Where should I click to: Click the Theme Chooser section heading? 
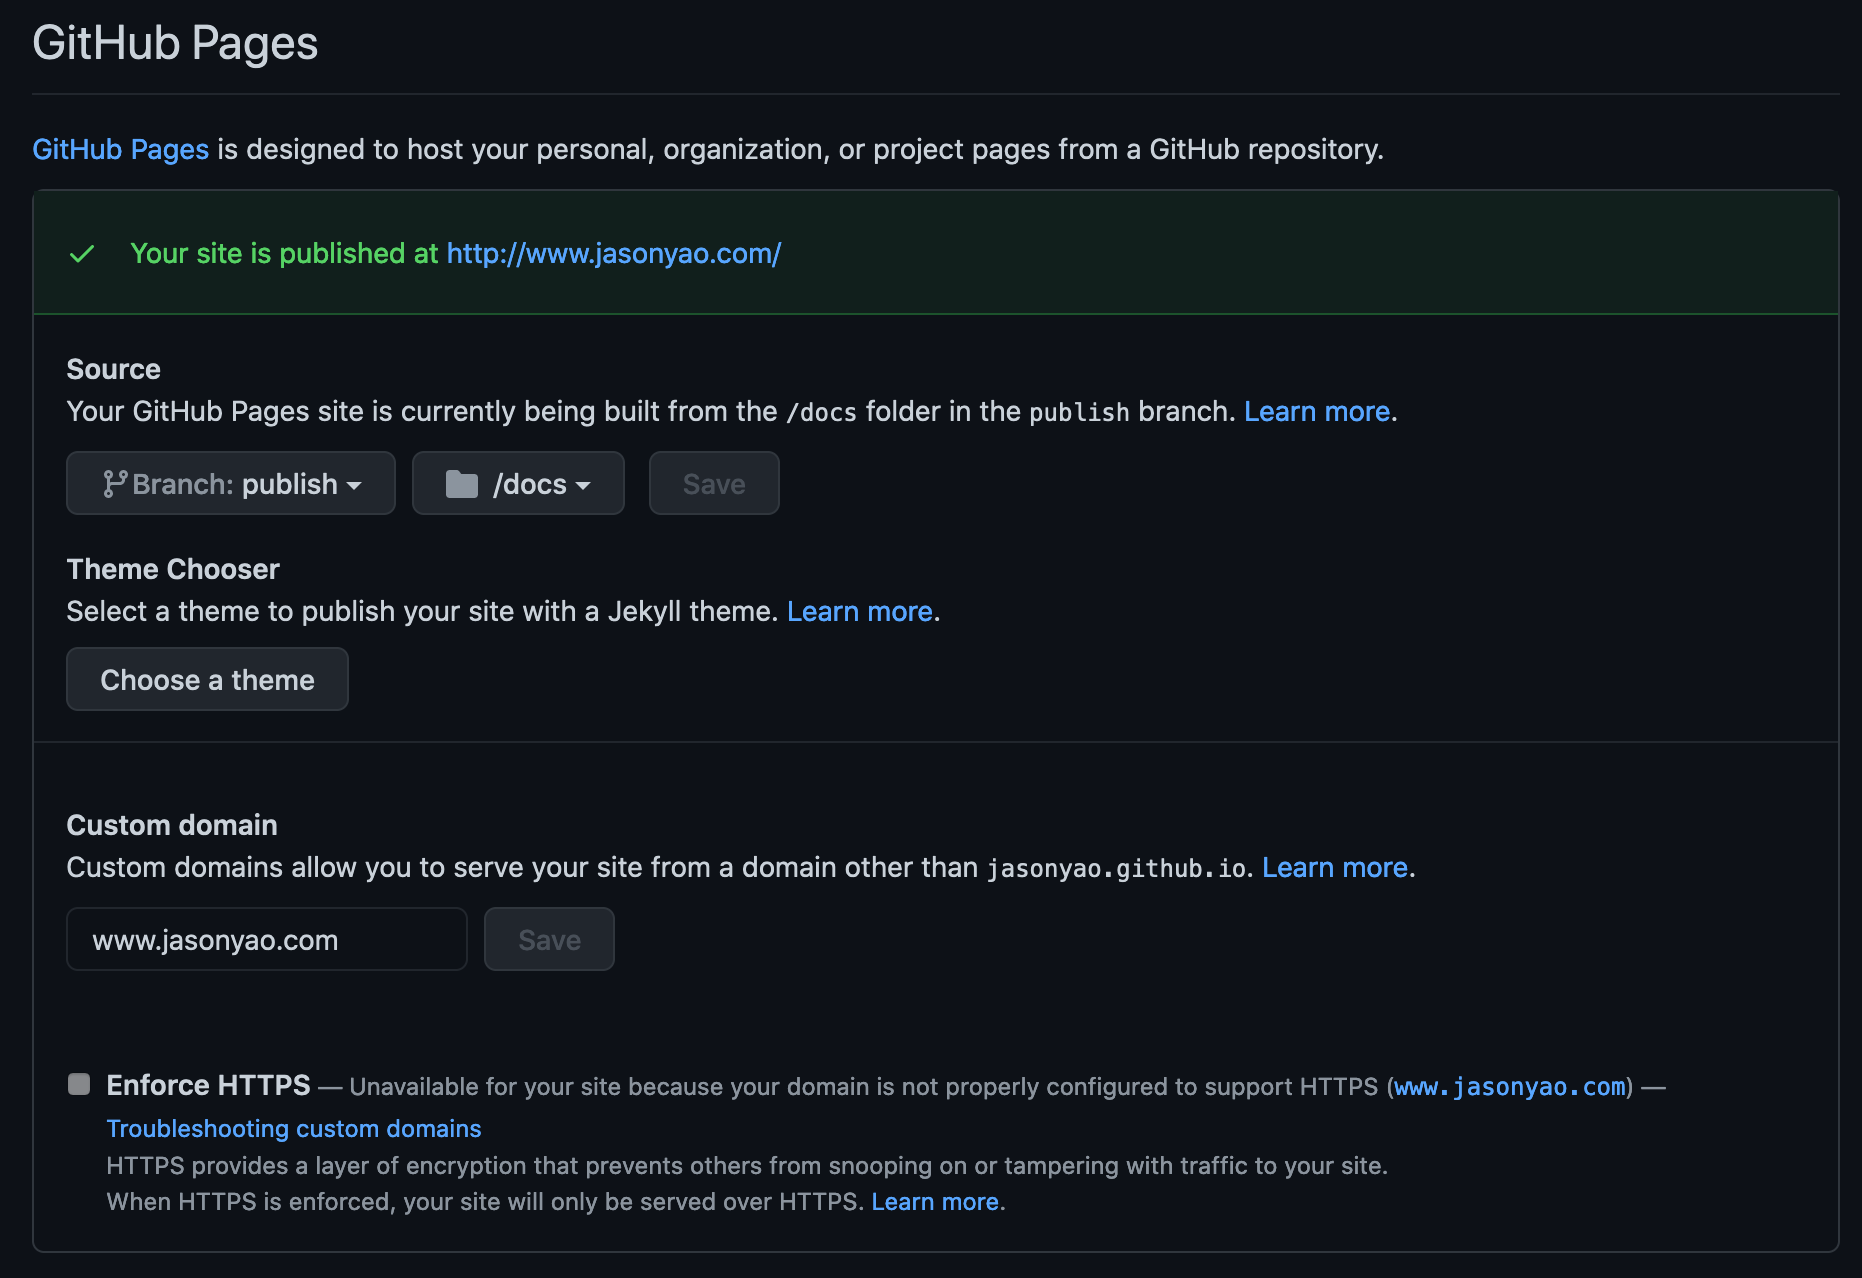[173, 569]
